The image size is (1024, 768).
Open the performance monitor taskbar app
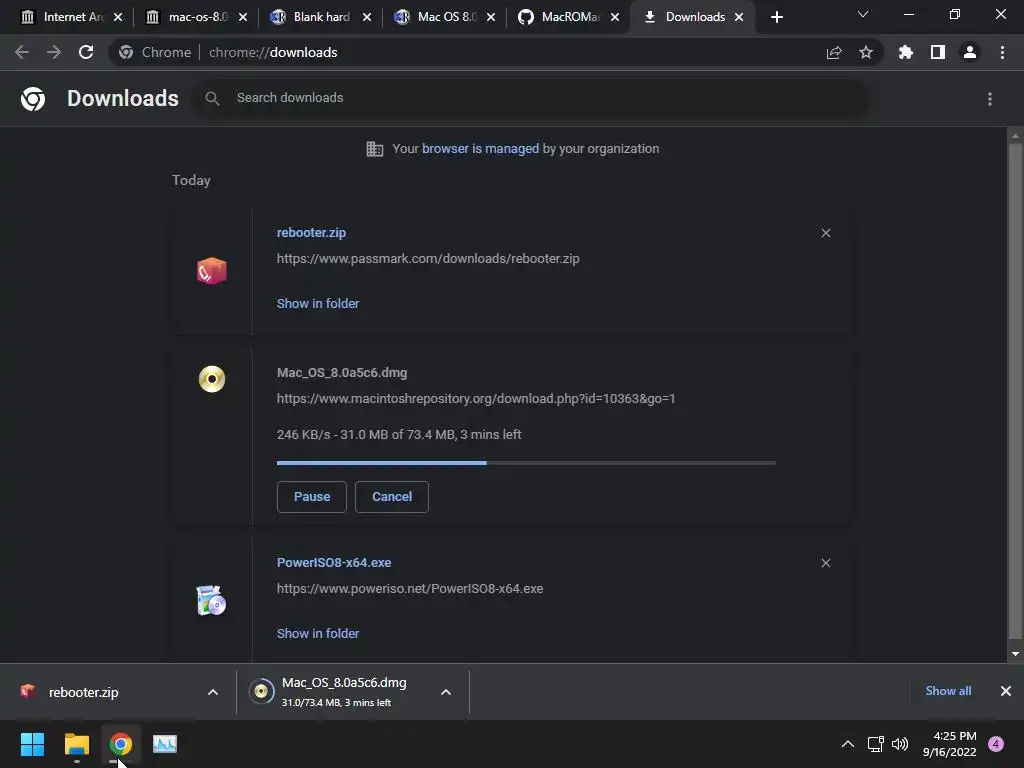(165, 744)
